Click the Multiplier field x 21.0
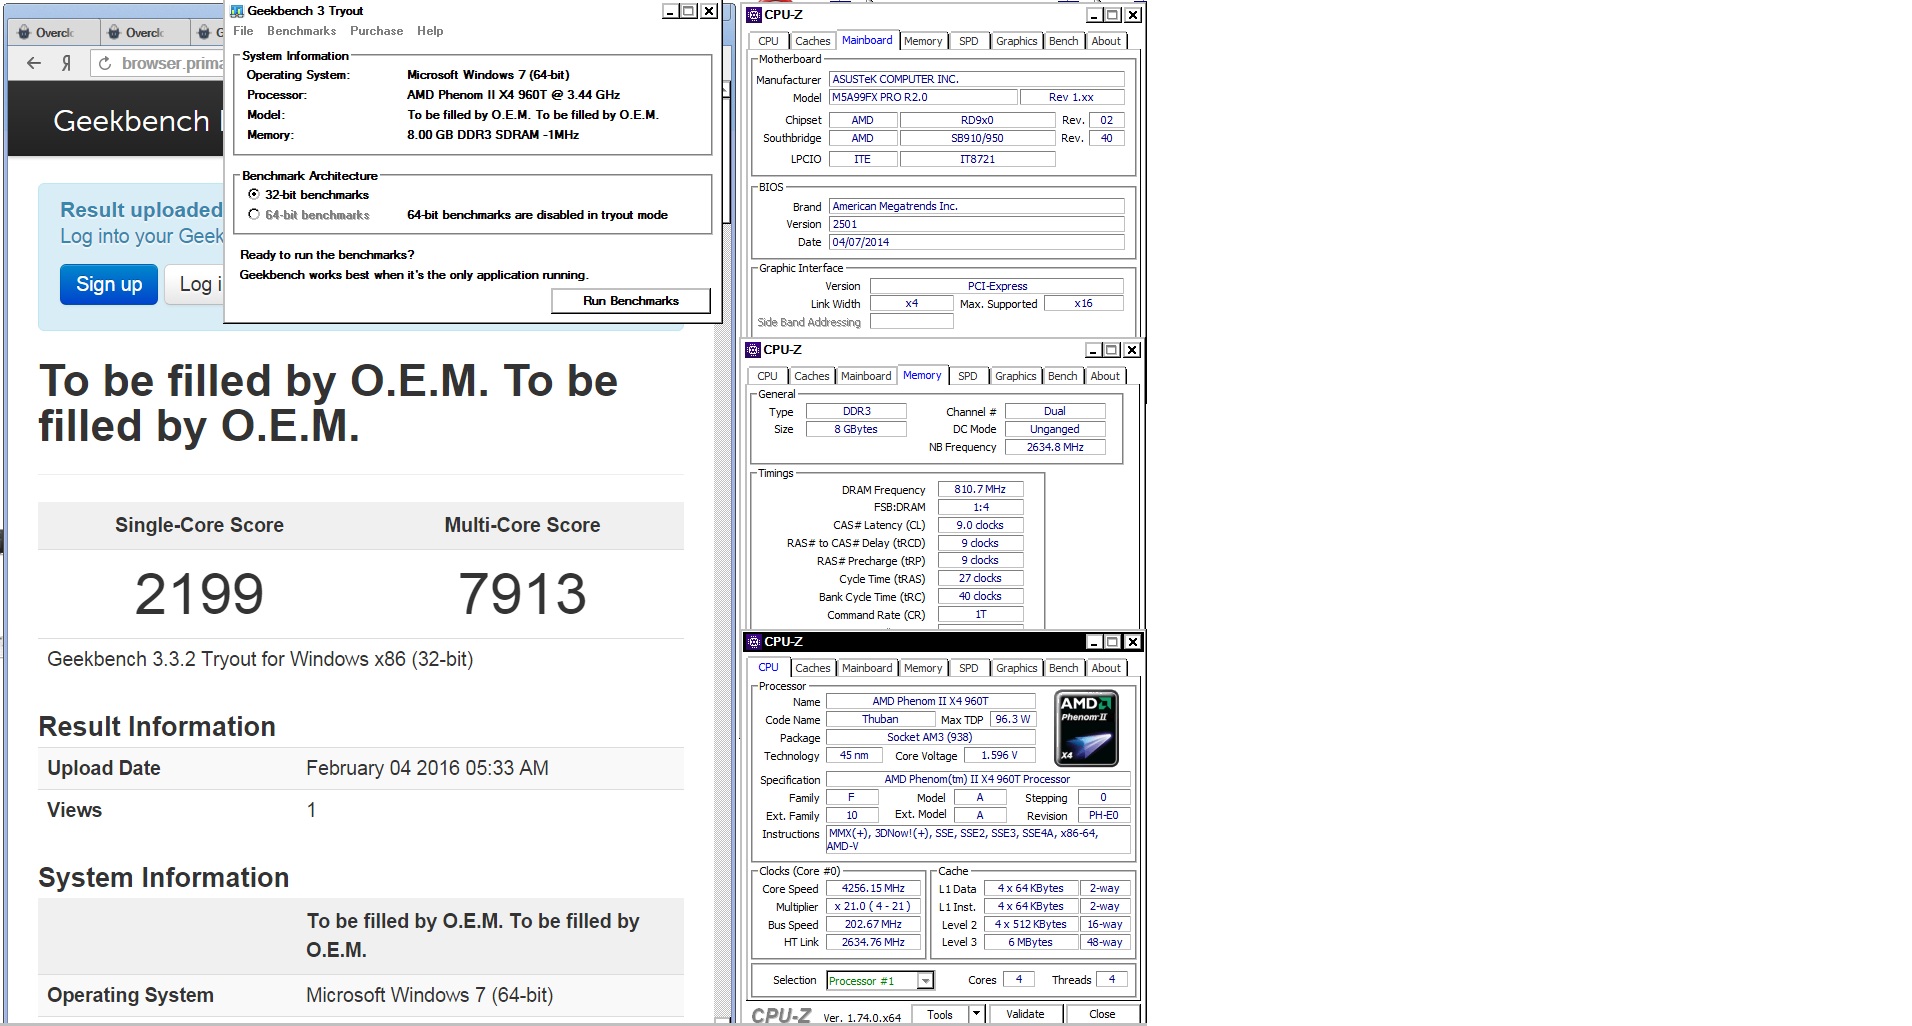1912x1026 pixels. click(873, 906)
